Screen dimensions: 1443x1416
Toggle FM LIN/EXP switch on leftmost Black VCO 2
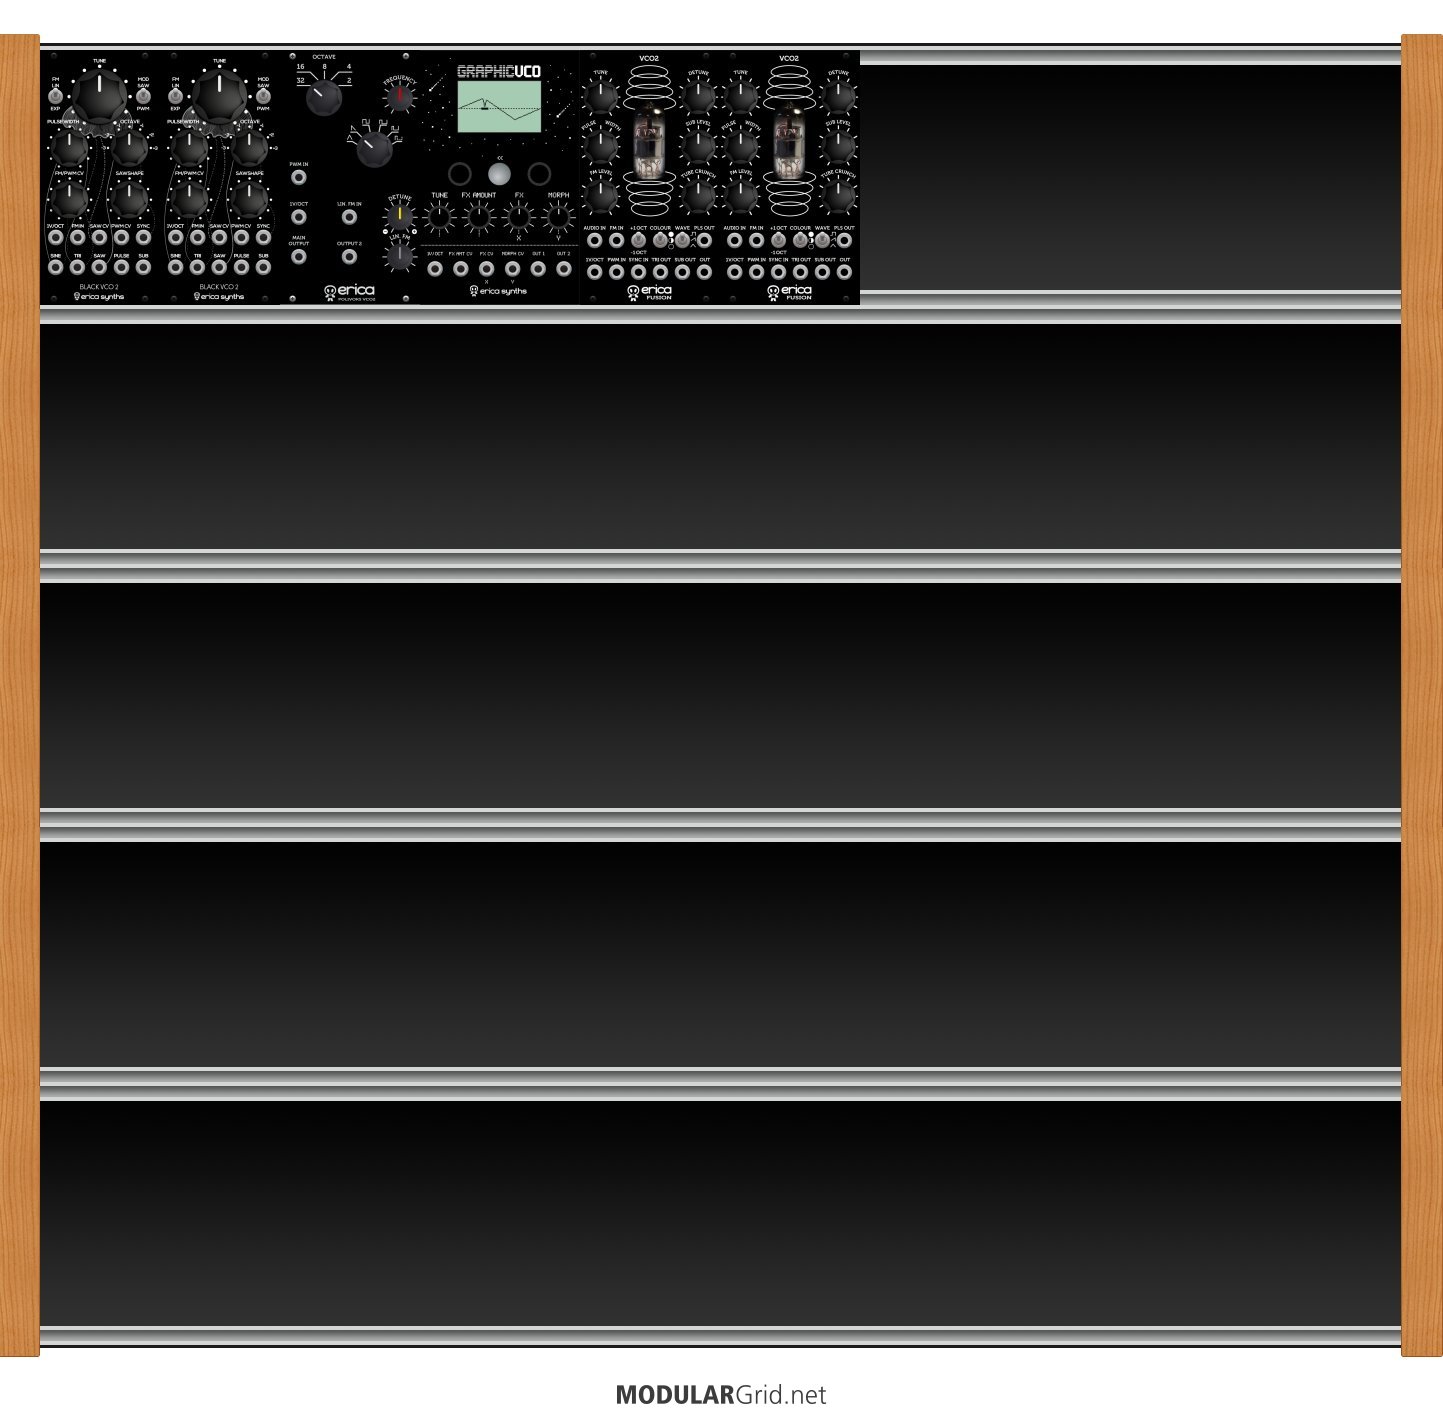point(56,95)
